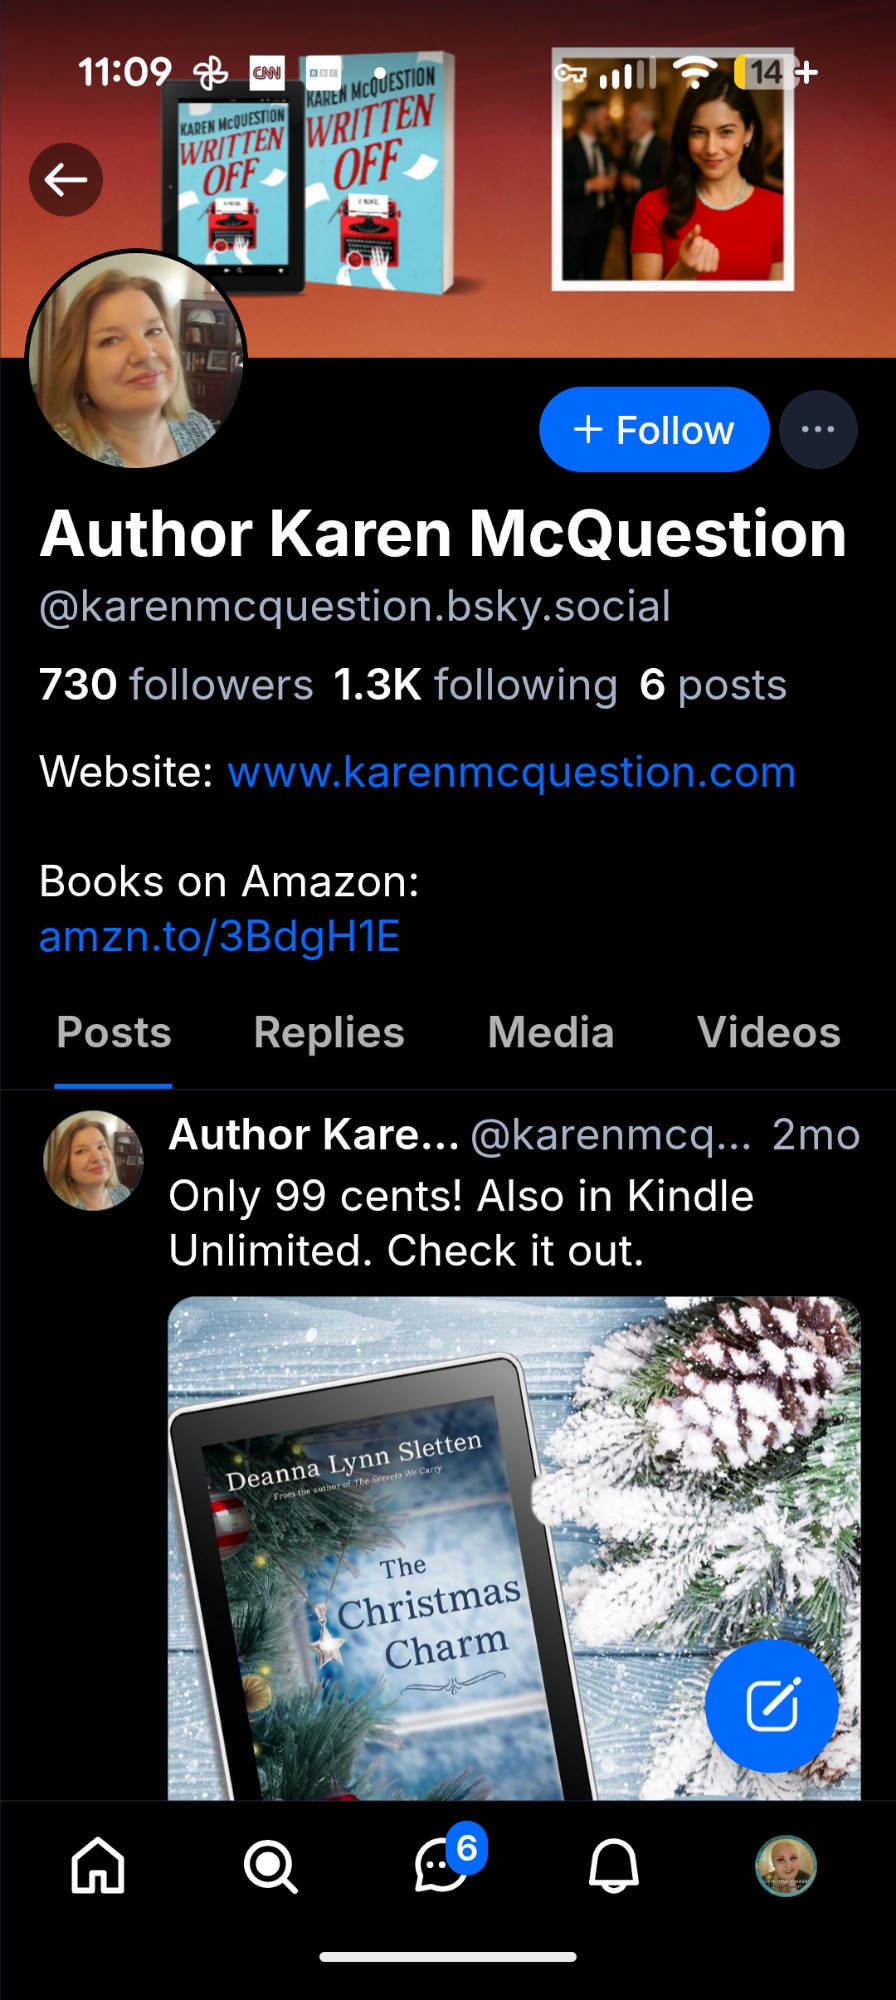This screenshot has width=896, height=2000.
Task: Tap the Written Off banner image
Action: pyautogui.click(x=448, y=178)
